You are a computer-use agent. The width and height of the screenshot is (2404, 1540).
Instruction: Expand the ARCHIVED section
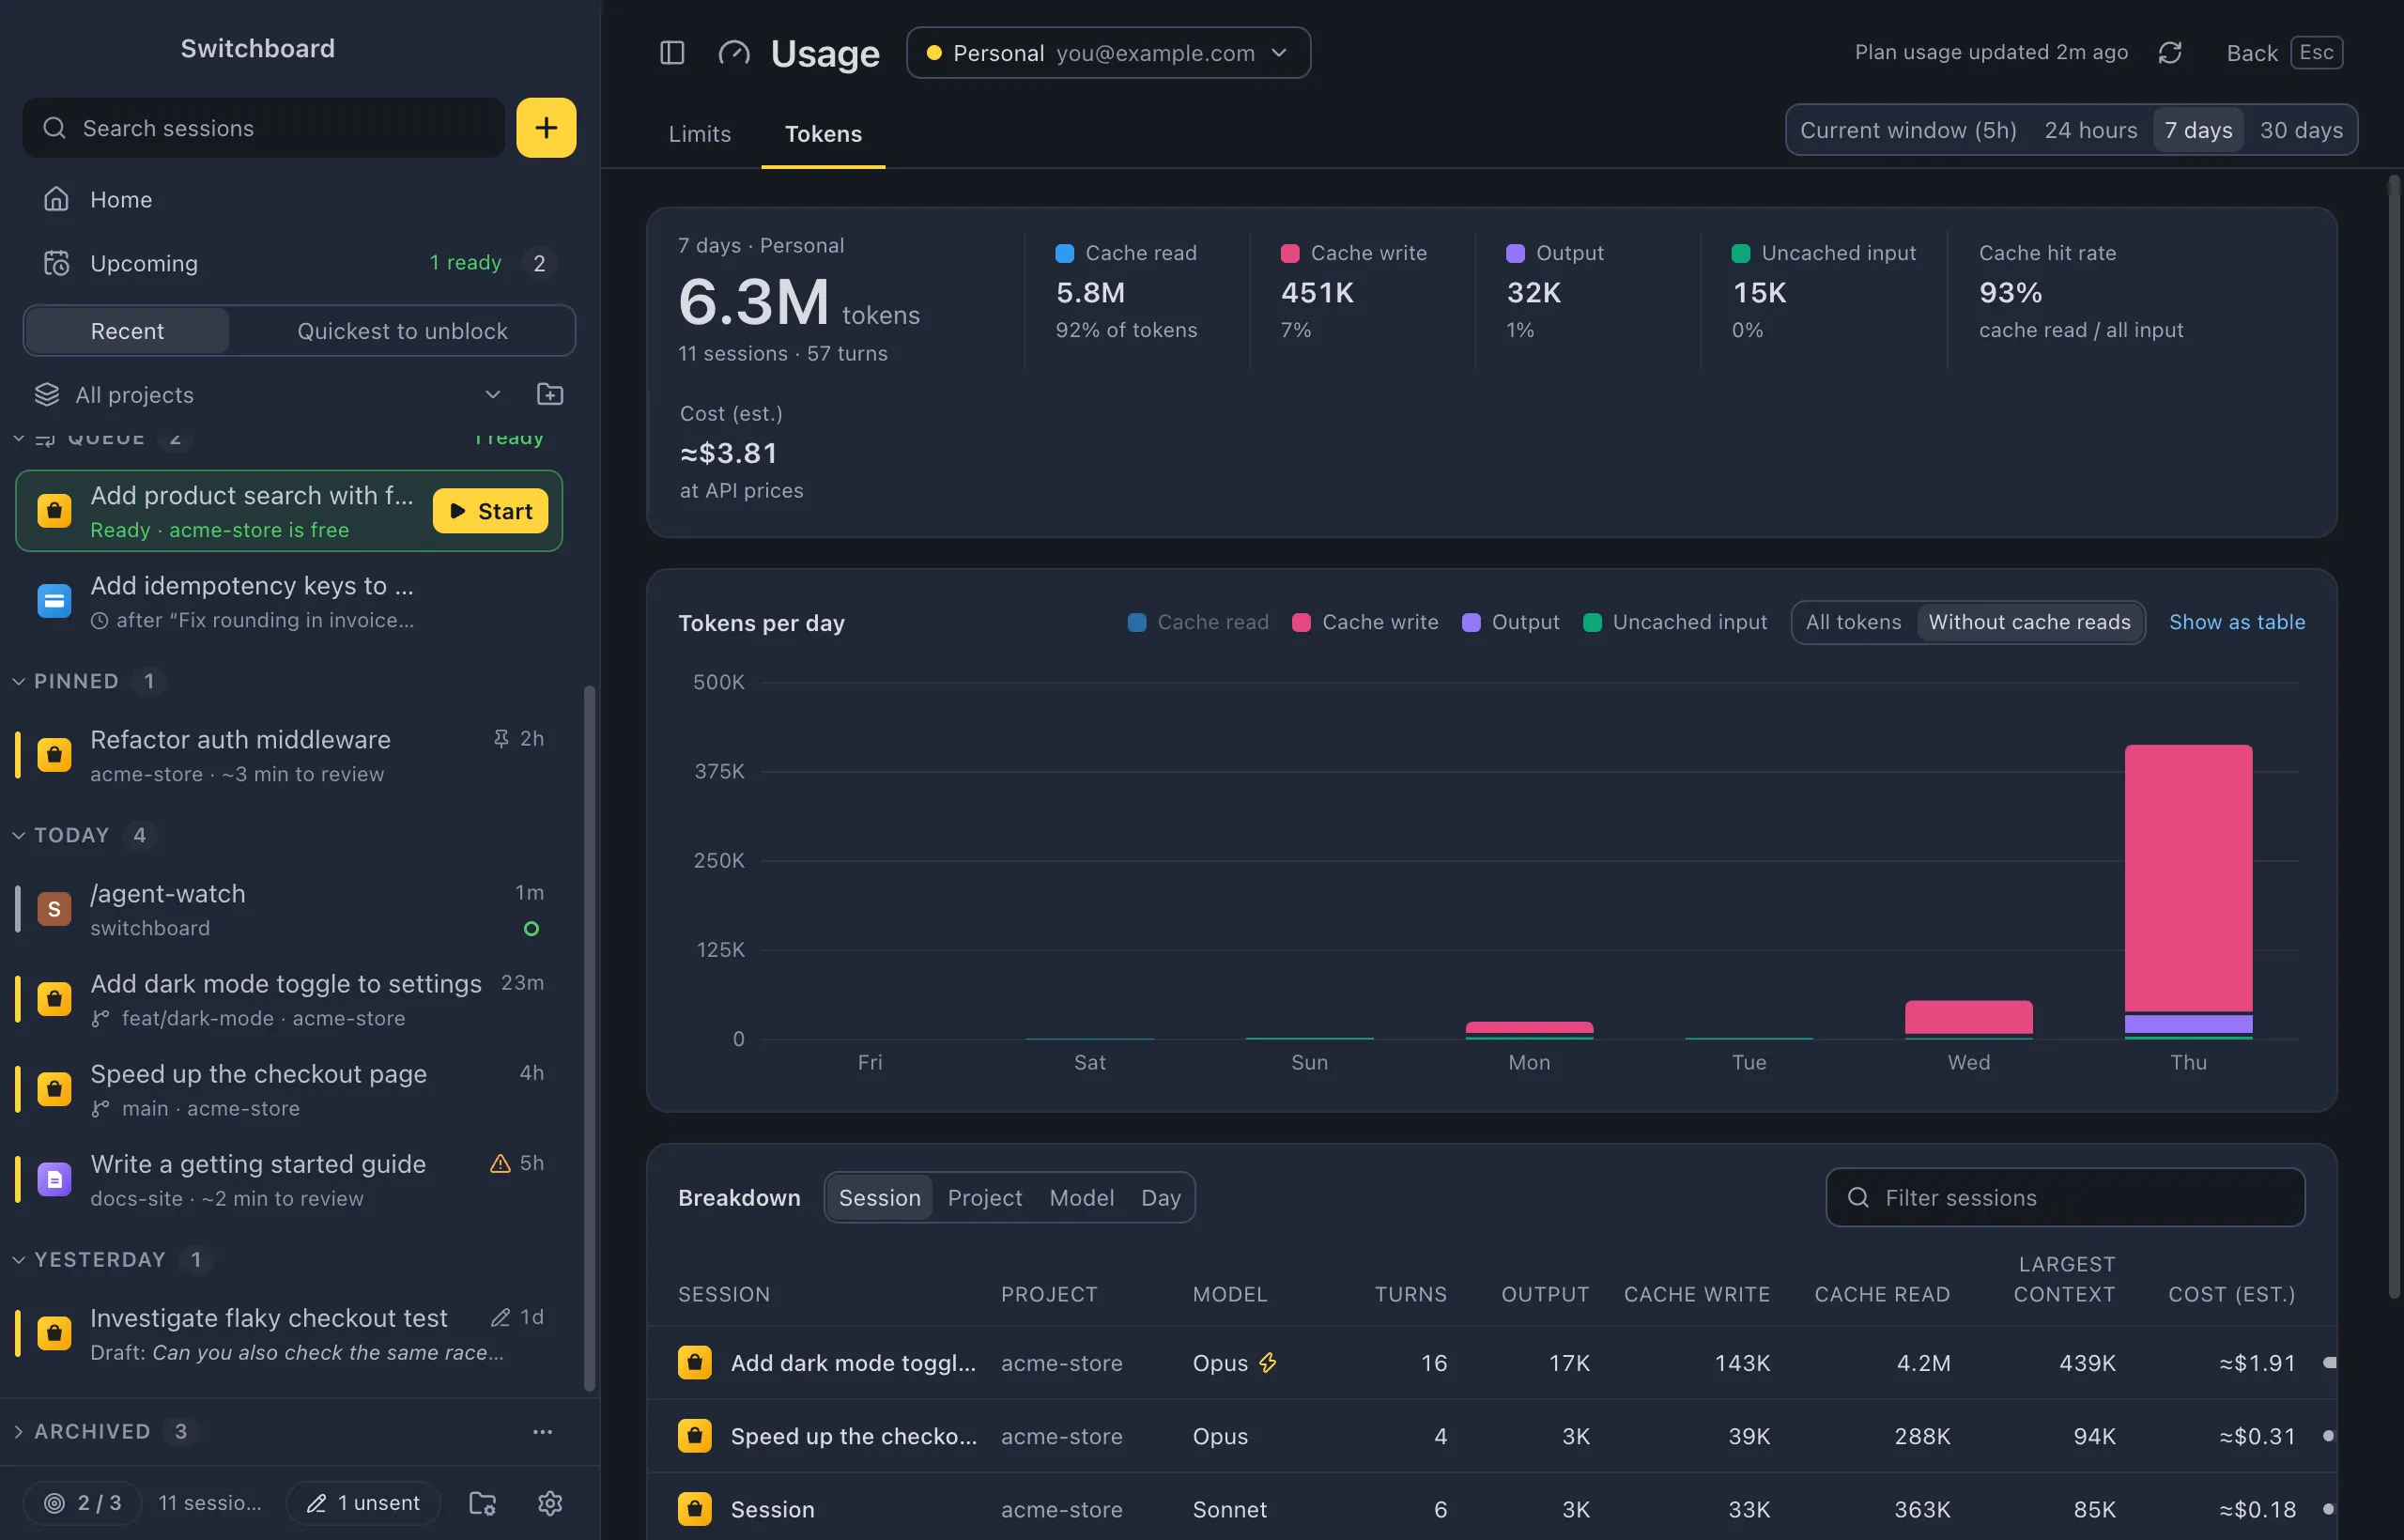tap(92, 1431)
